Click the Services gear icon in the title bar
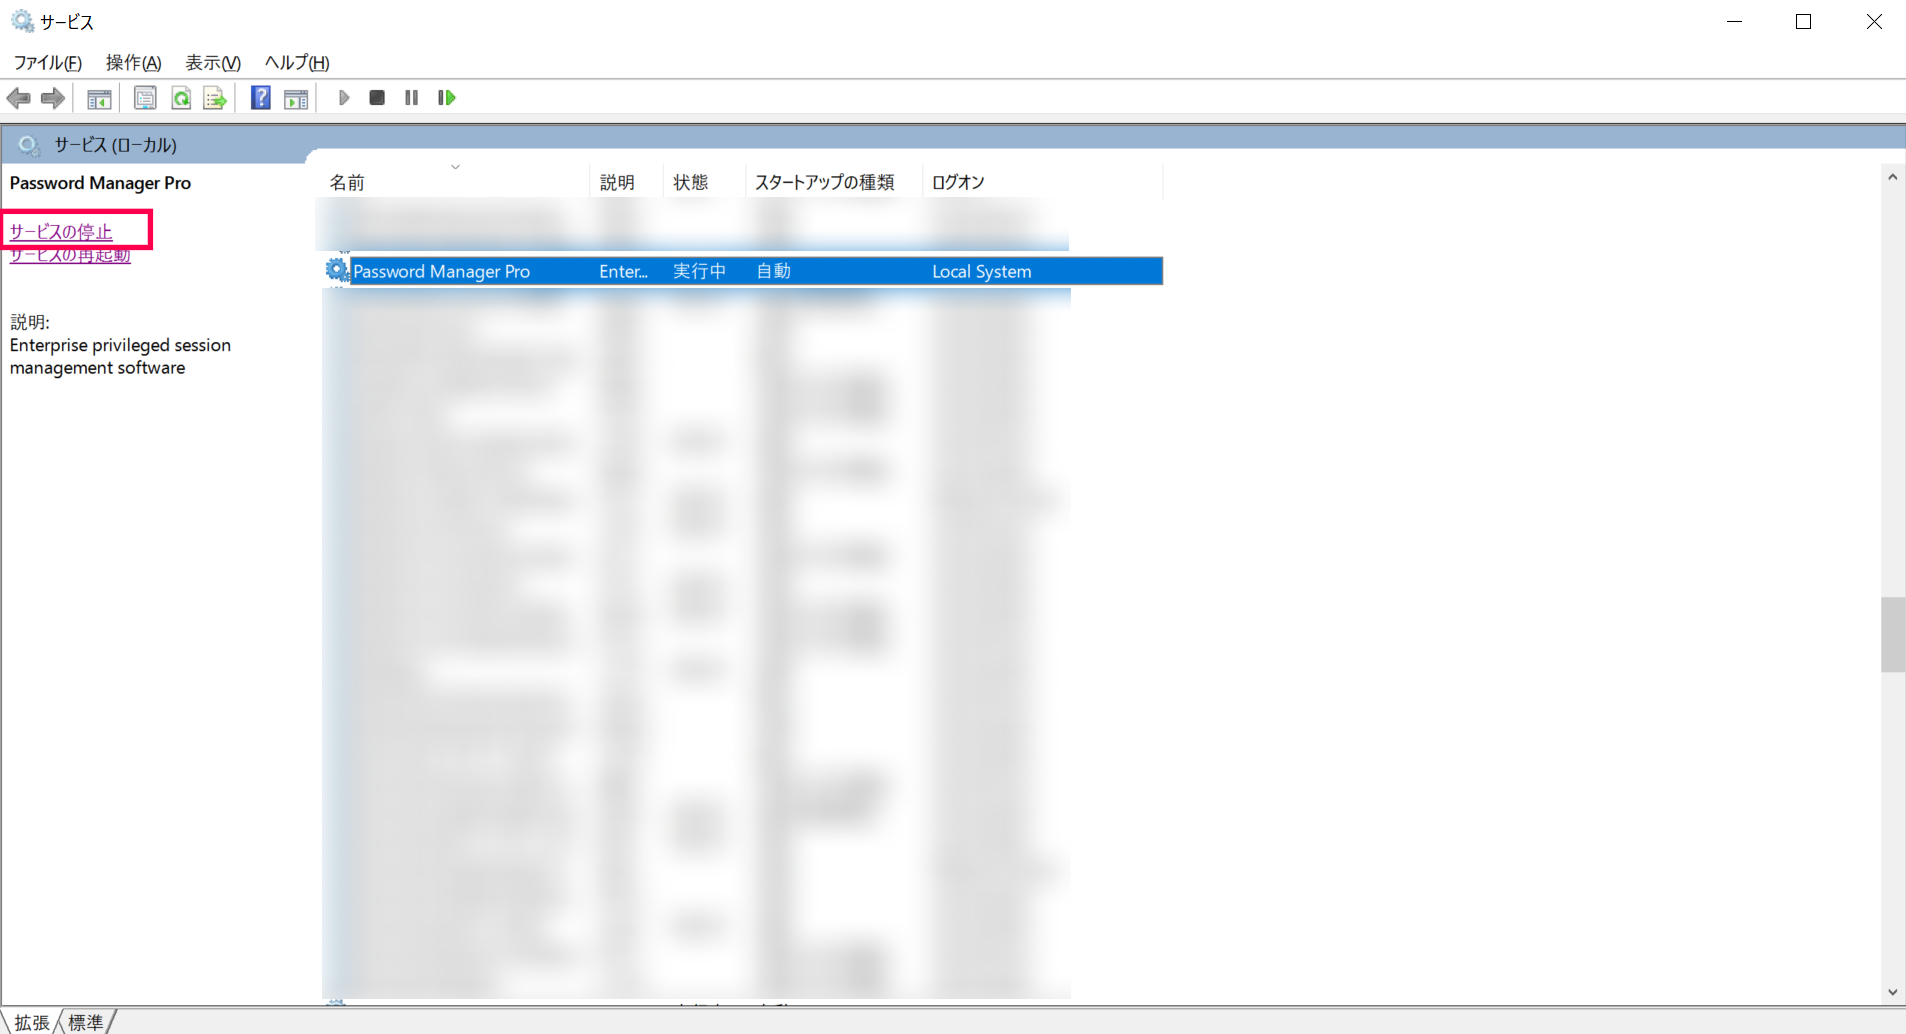The height and width of the screenshot is (1034, 1906). click(x=22, y=21)
